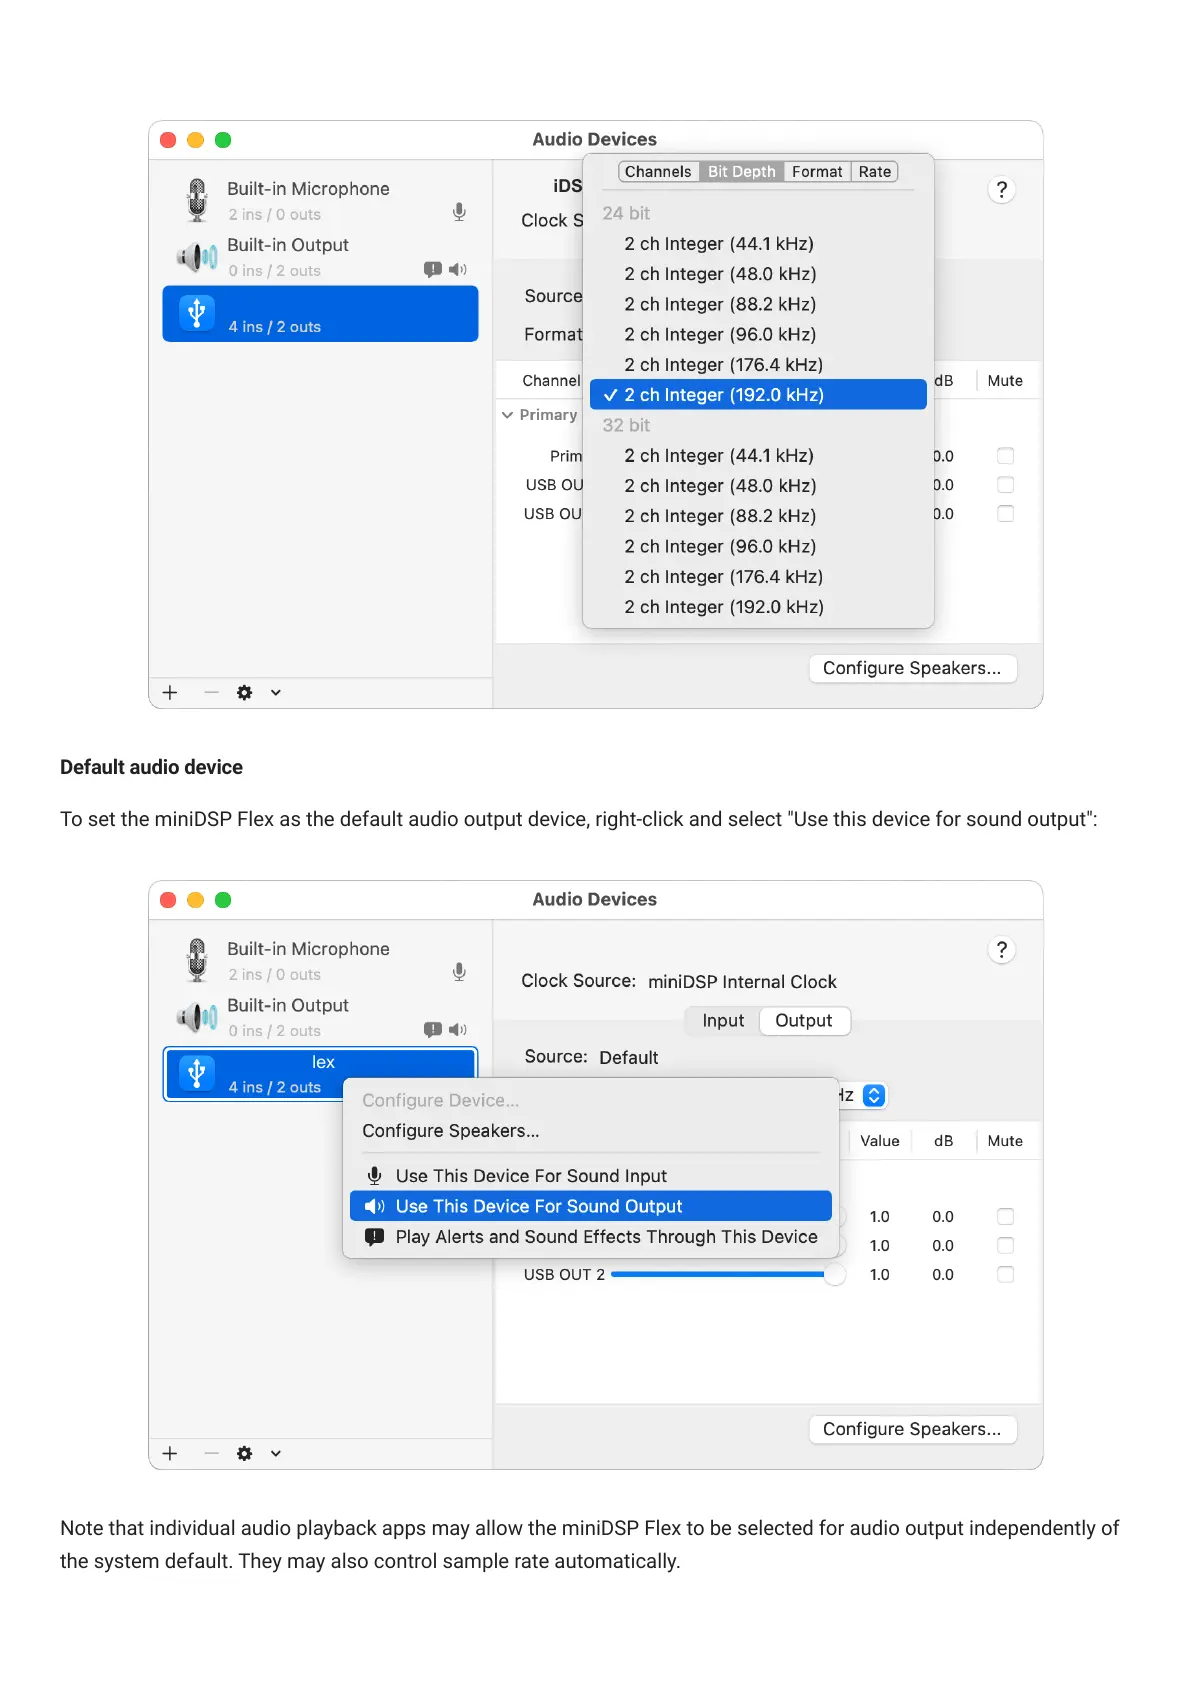Select 24-bit 2 ch Integer (96.0 kHz)
Image resolution: width=1190 pixels, height=1684 pixels.
tap(720, 334)
